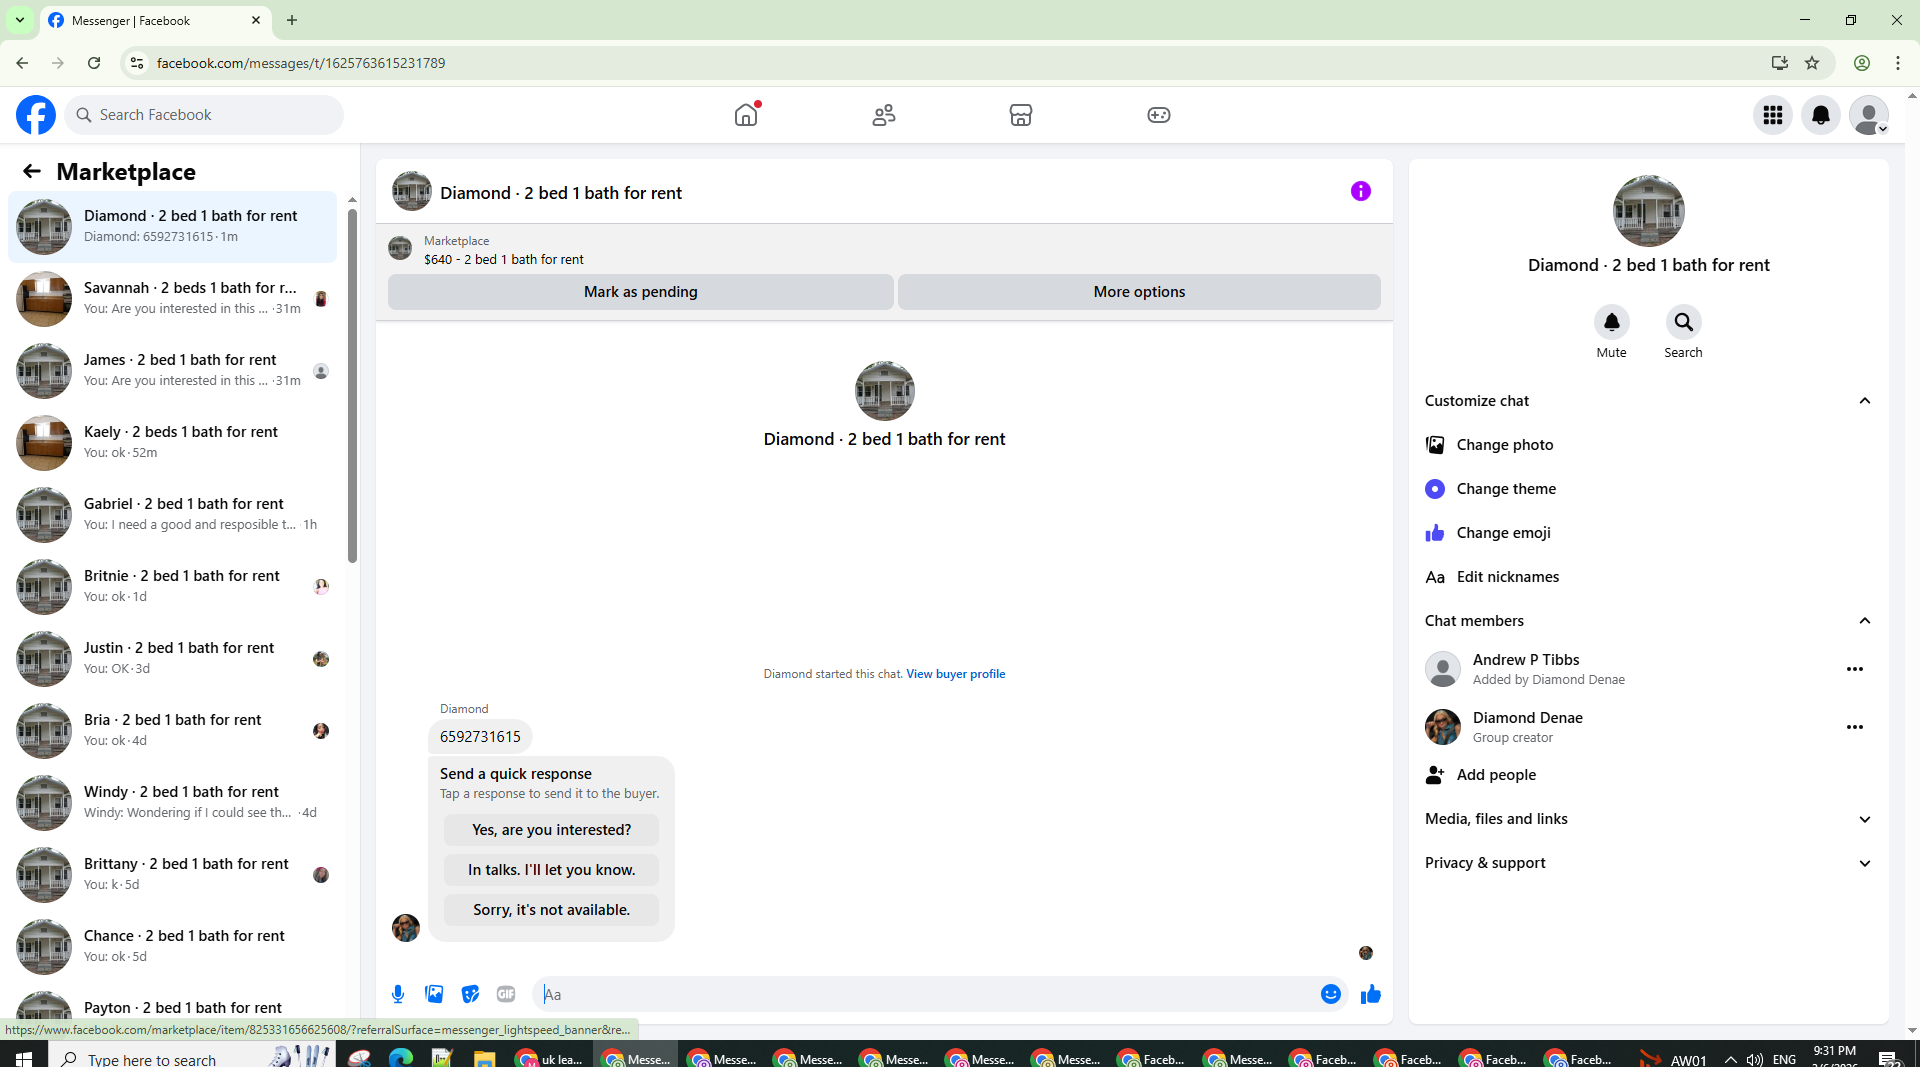Open James 2 bed conversation
The image size is (1920, 1067).
173,370
